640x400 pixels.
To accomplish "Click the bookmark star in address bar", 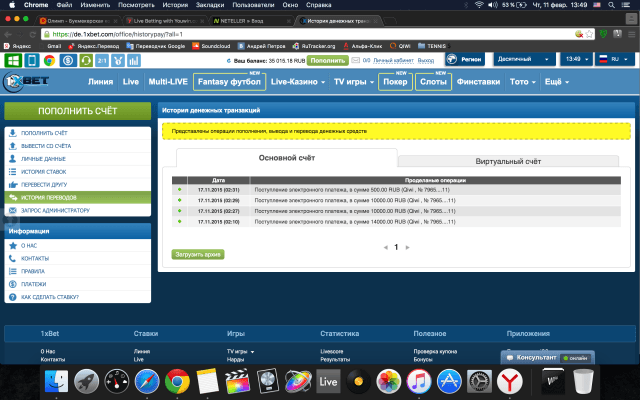I will [x=589, y=34].
